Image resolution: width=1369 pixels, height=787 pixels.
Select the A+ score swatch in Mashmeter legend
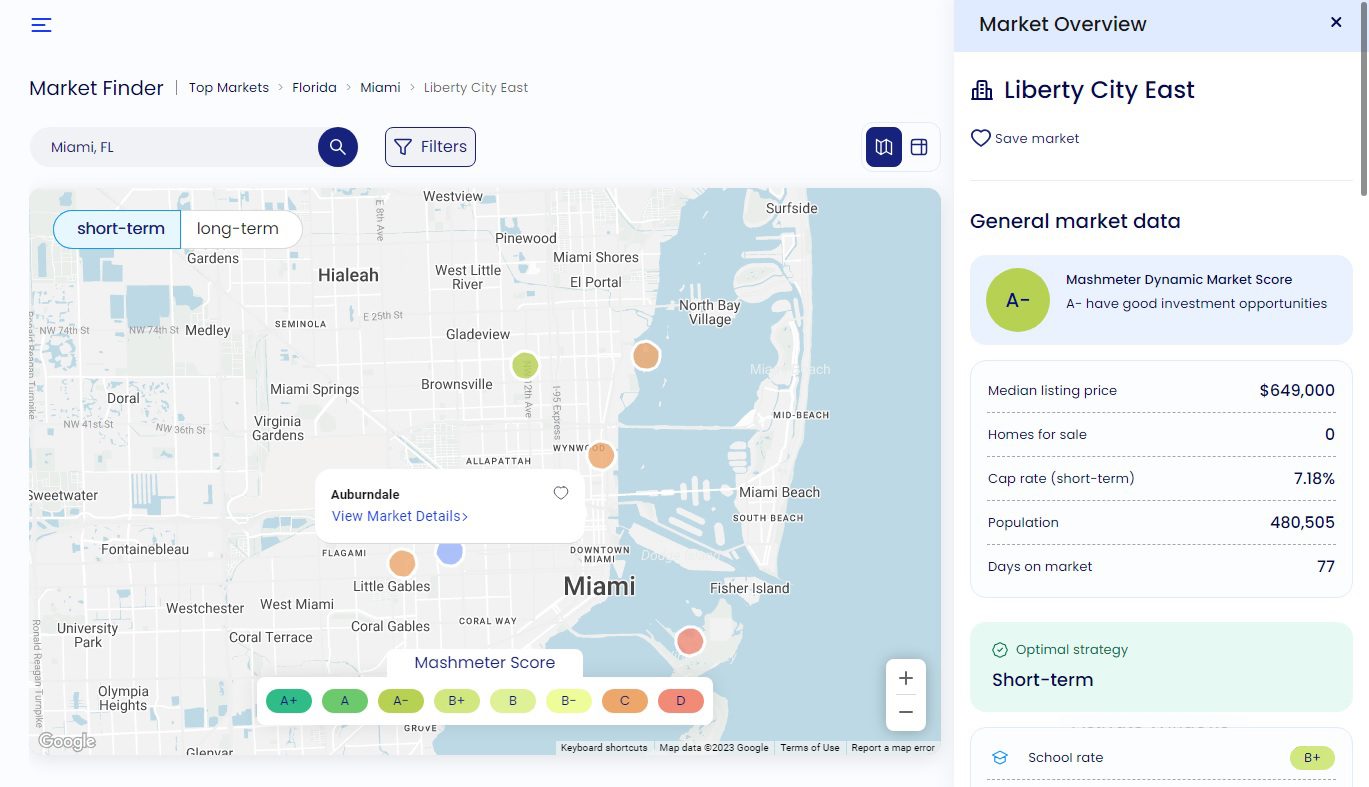pyautogui.click(x=288, y=701)
